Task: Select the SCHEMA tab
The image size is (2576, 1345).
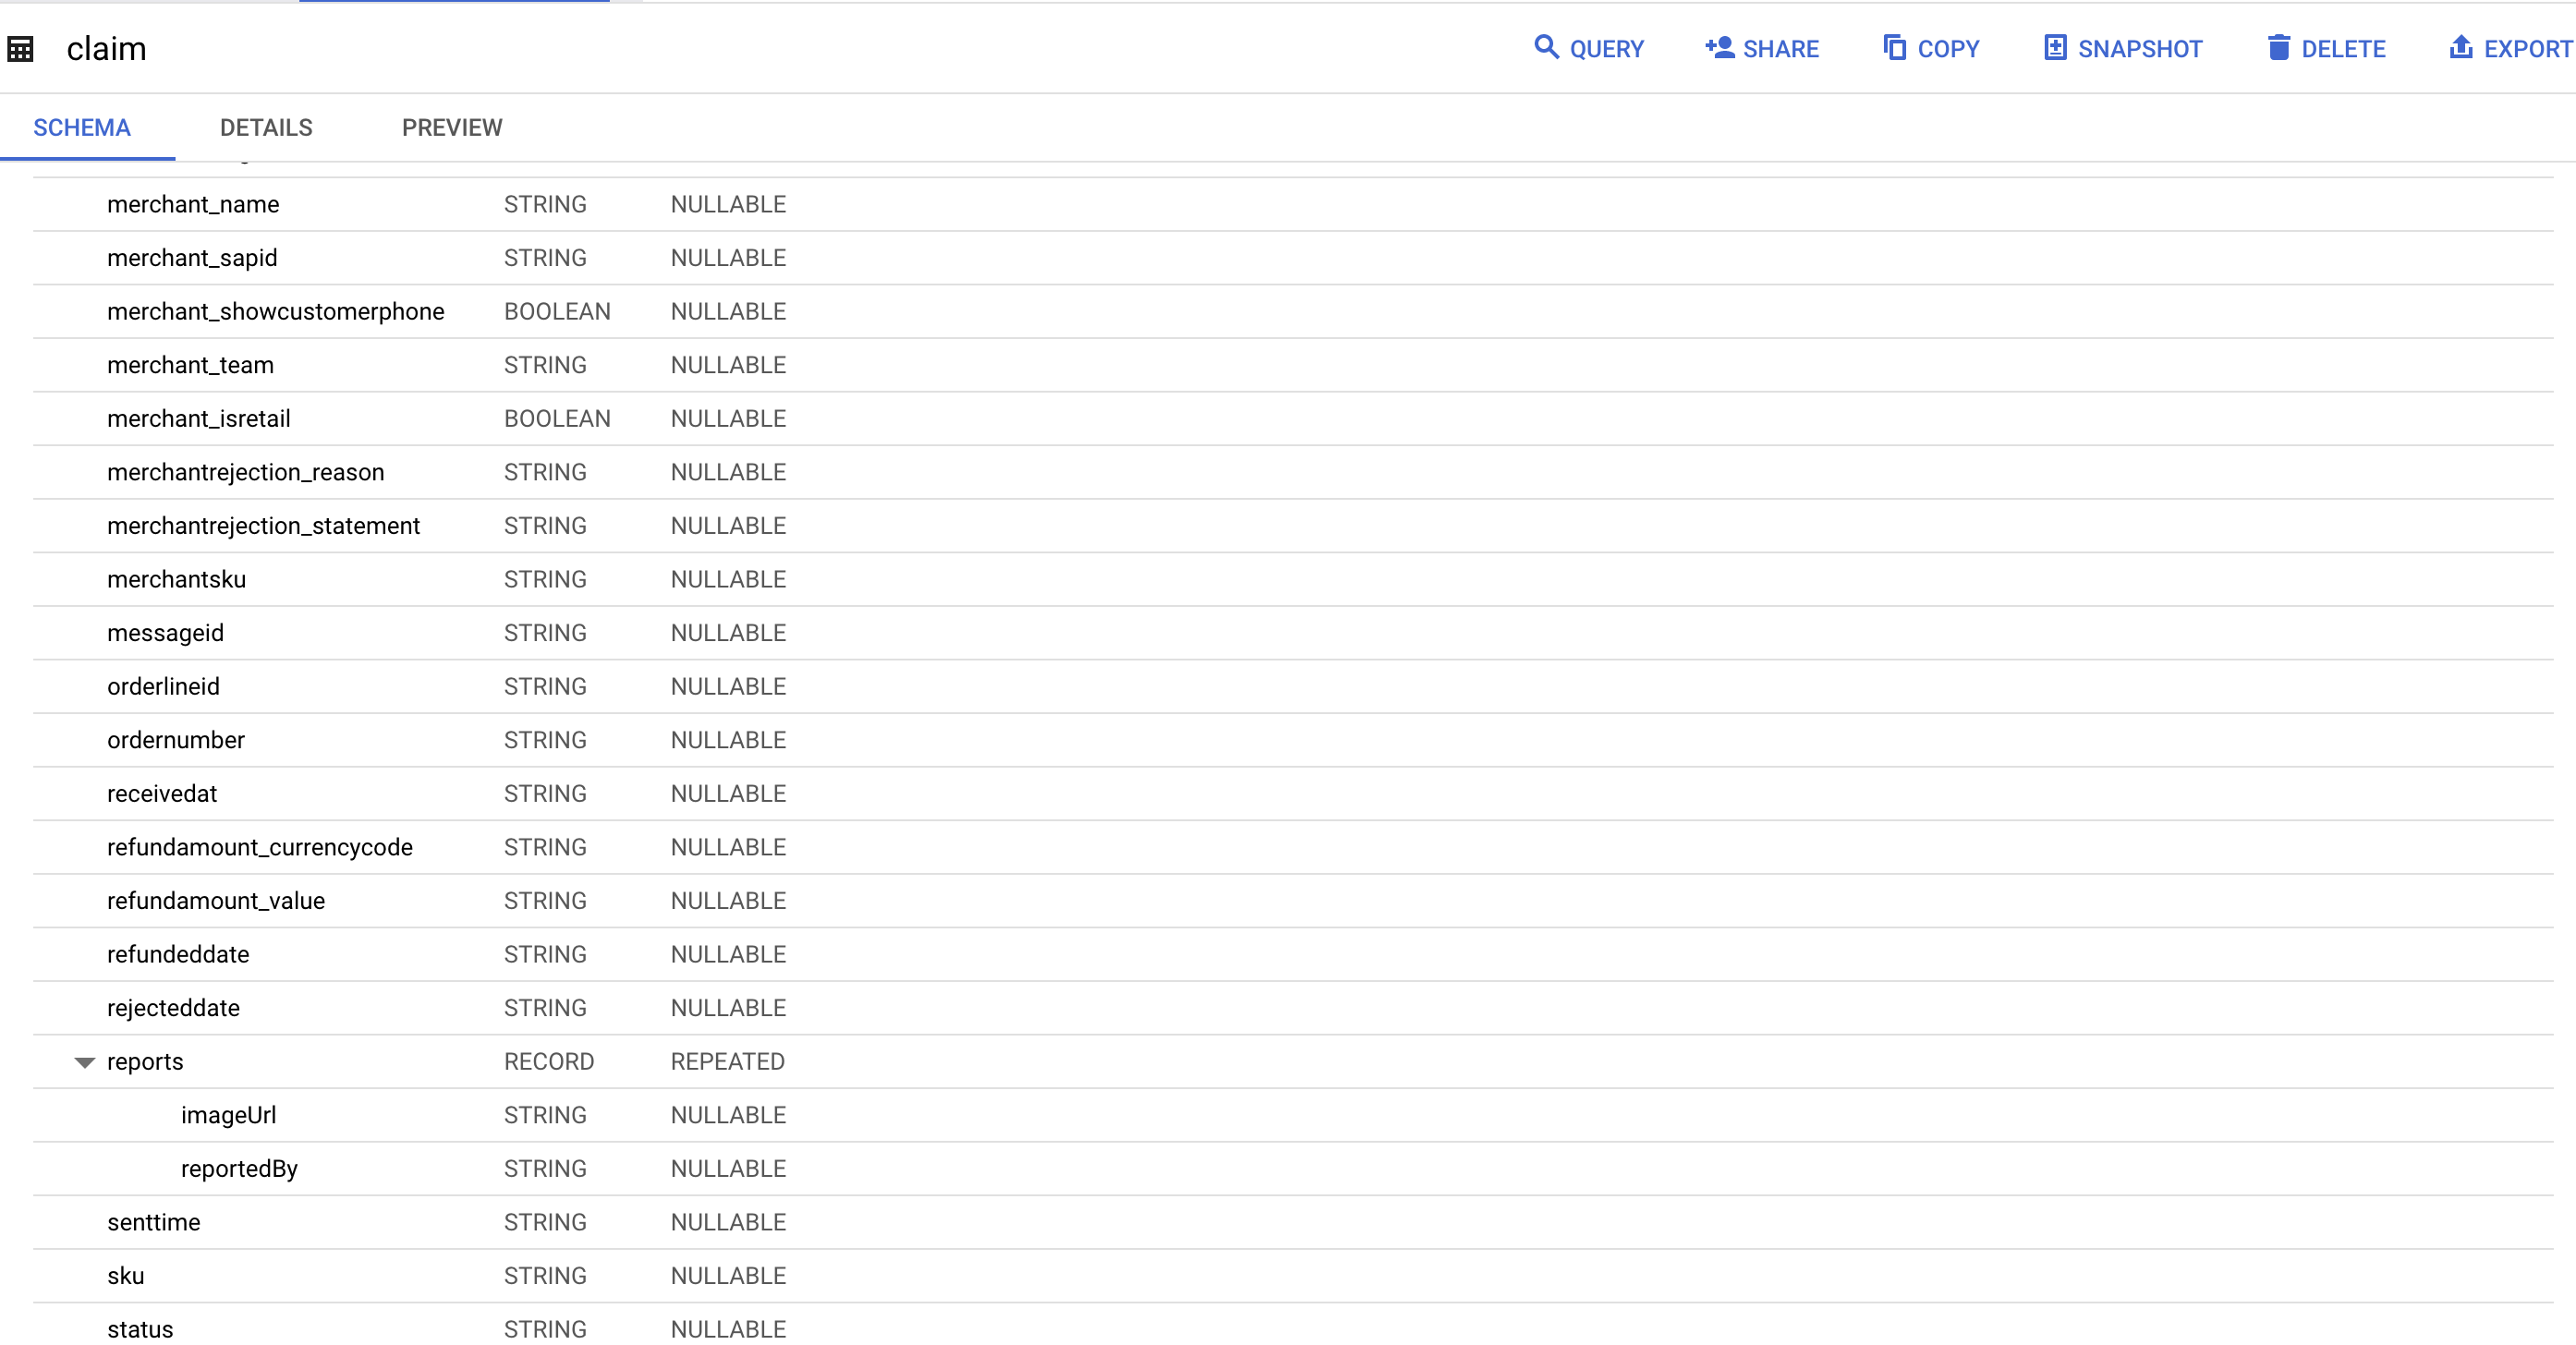Action: [x=82, y=128]
